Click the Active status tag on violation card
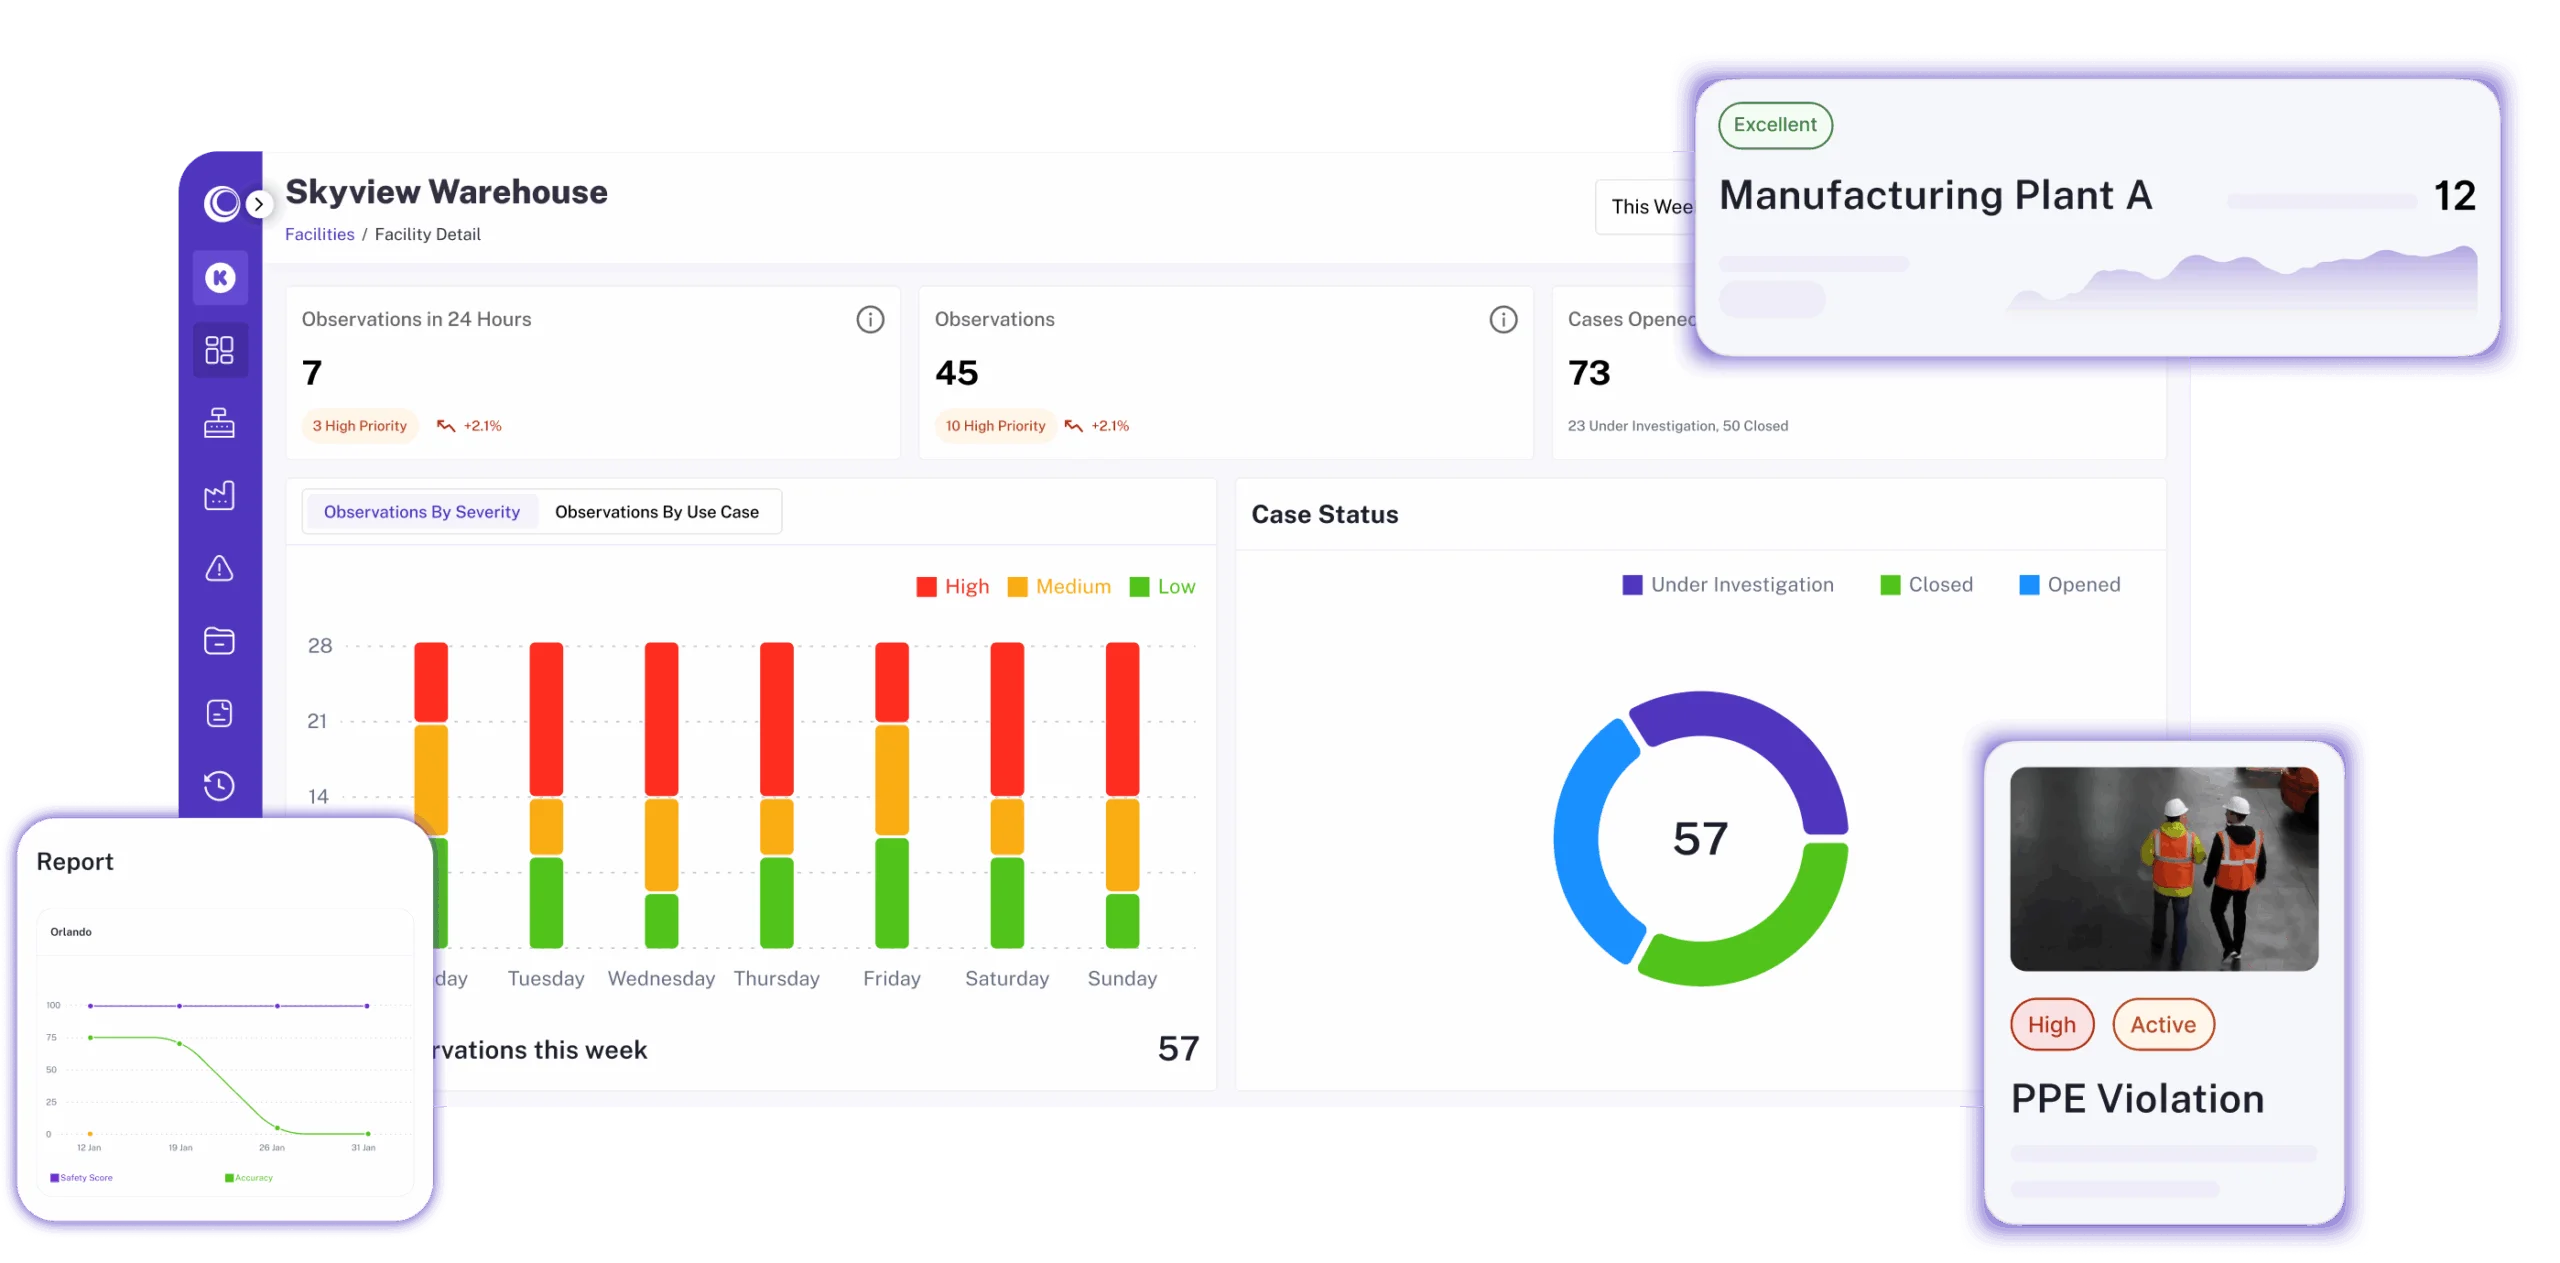Viewport: 2560px width, 1263px height. (x=2163, y=1024)
